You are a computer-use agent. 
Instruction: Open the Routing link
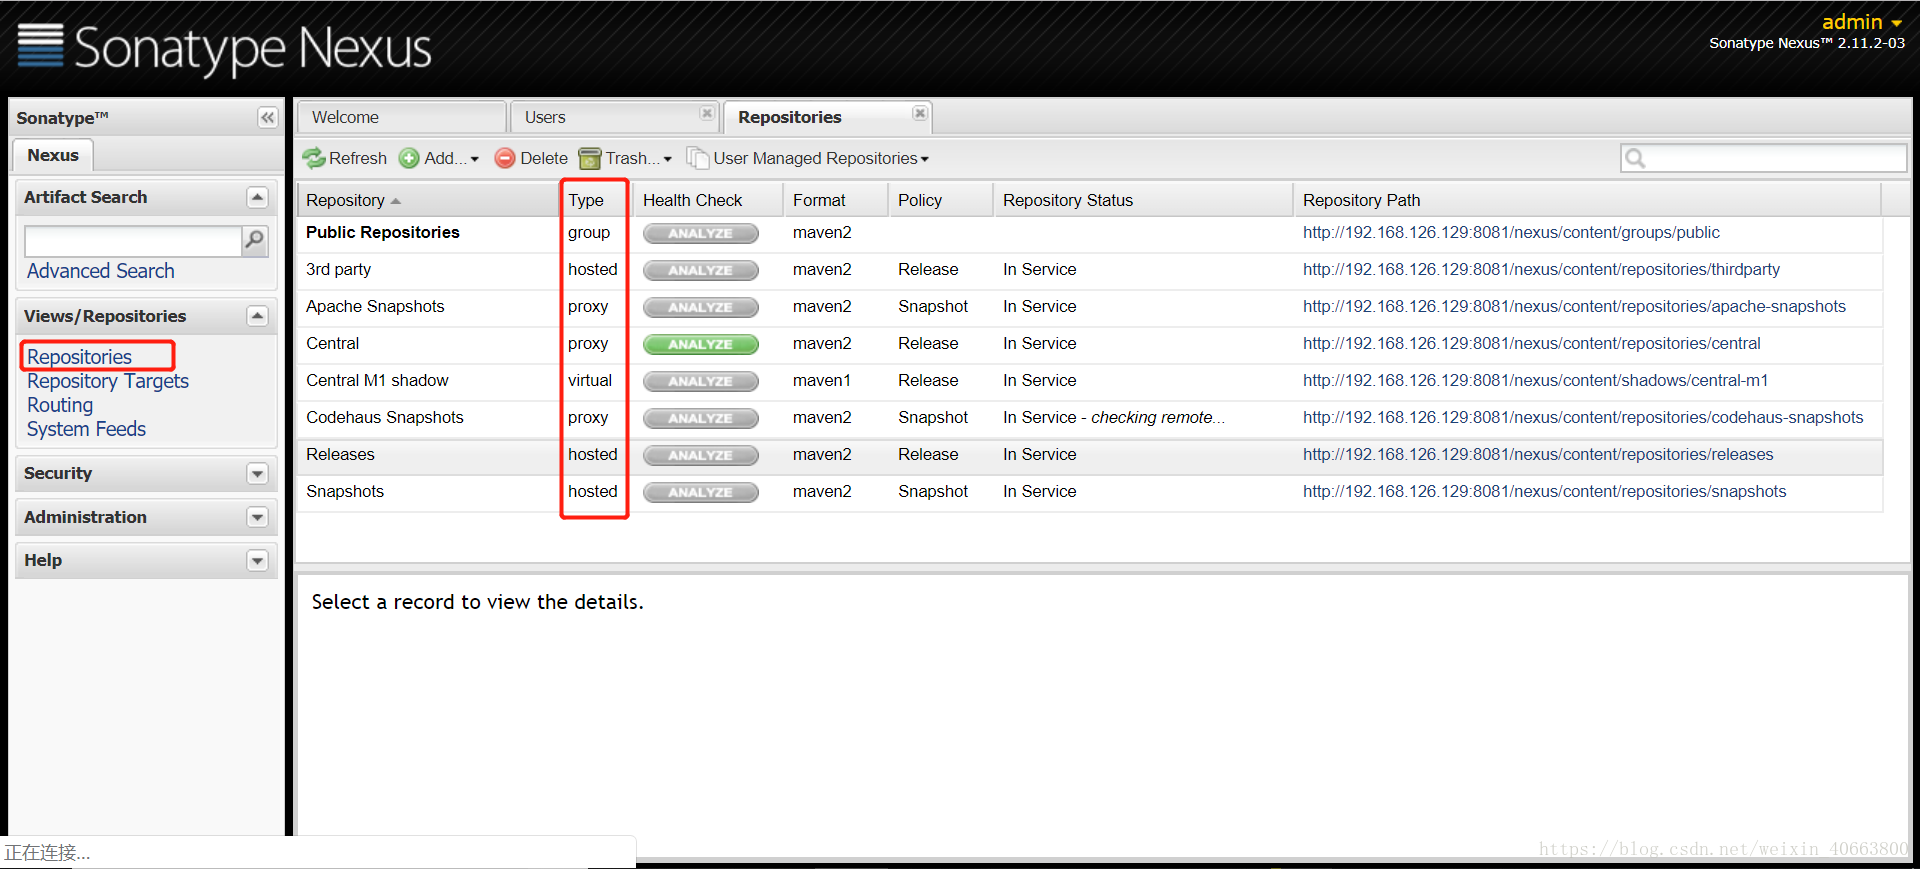point(60,405)
